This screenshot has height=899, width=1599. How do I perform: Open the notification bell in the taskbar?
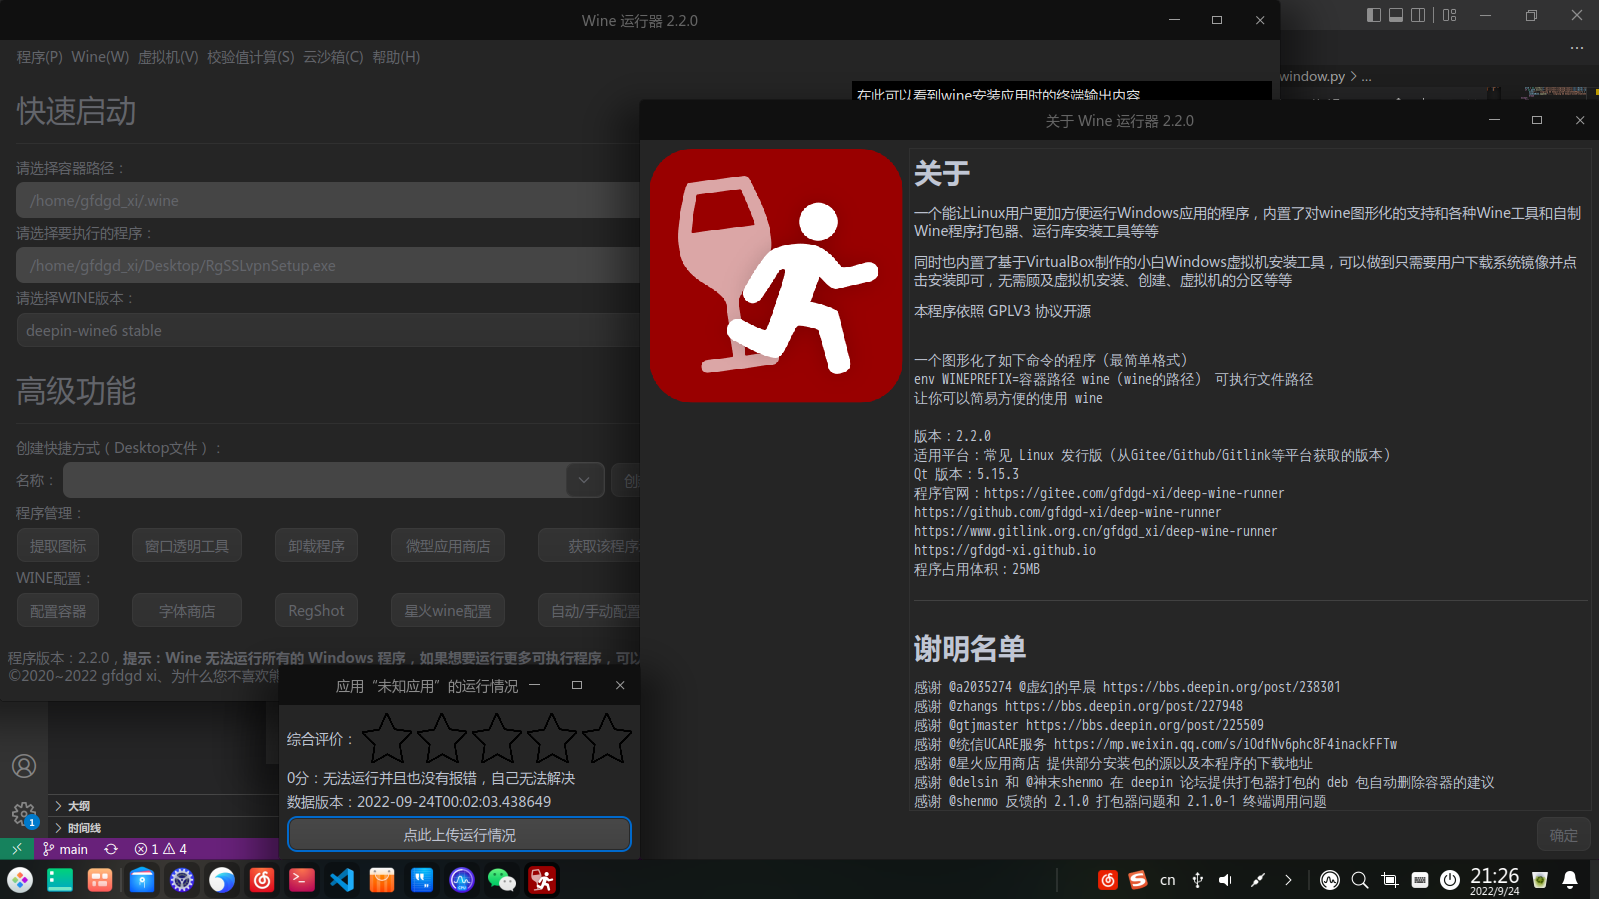1570,880
